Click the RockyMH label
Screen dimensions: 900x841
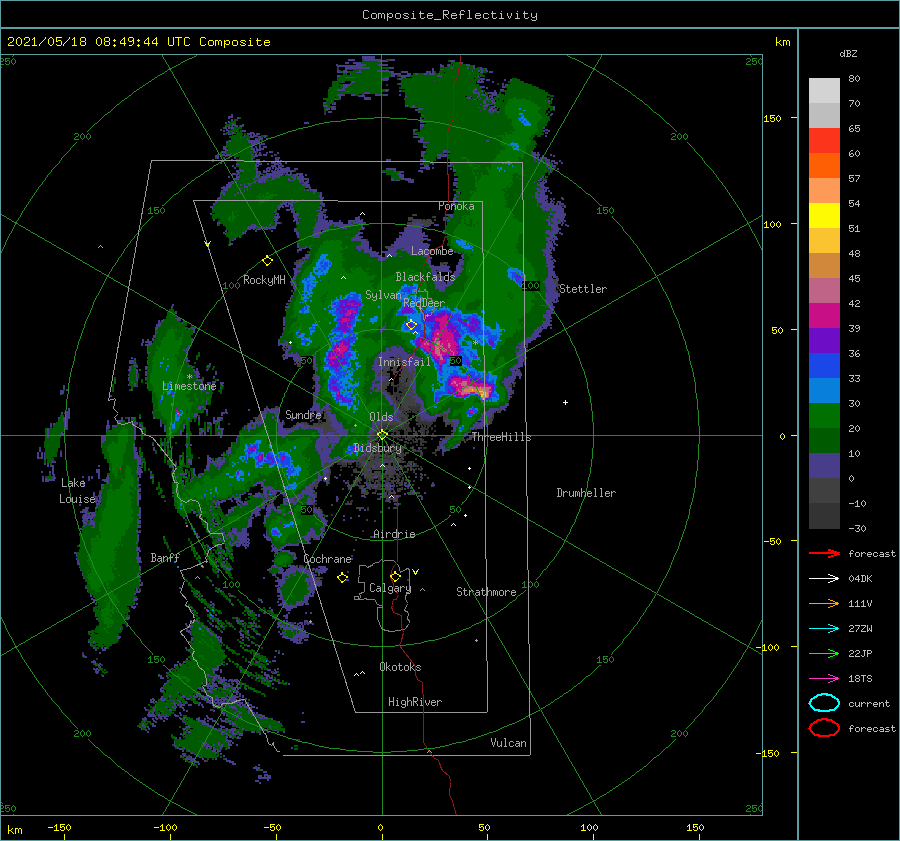click(x=264, y=280)
